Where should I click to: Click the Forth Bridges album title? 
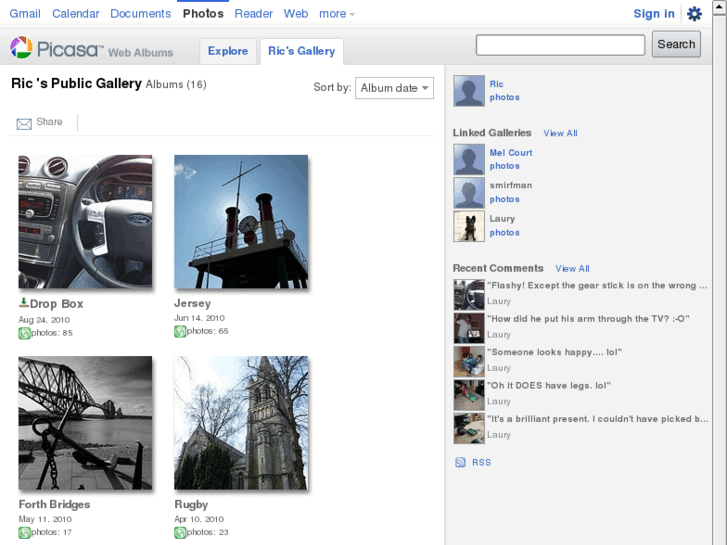click(x=54, y=505)
